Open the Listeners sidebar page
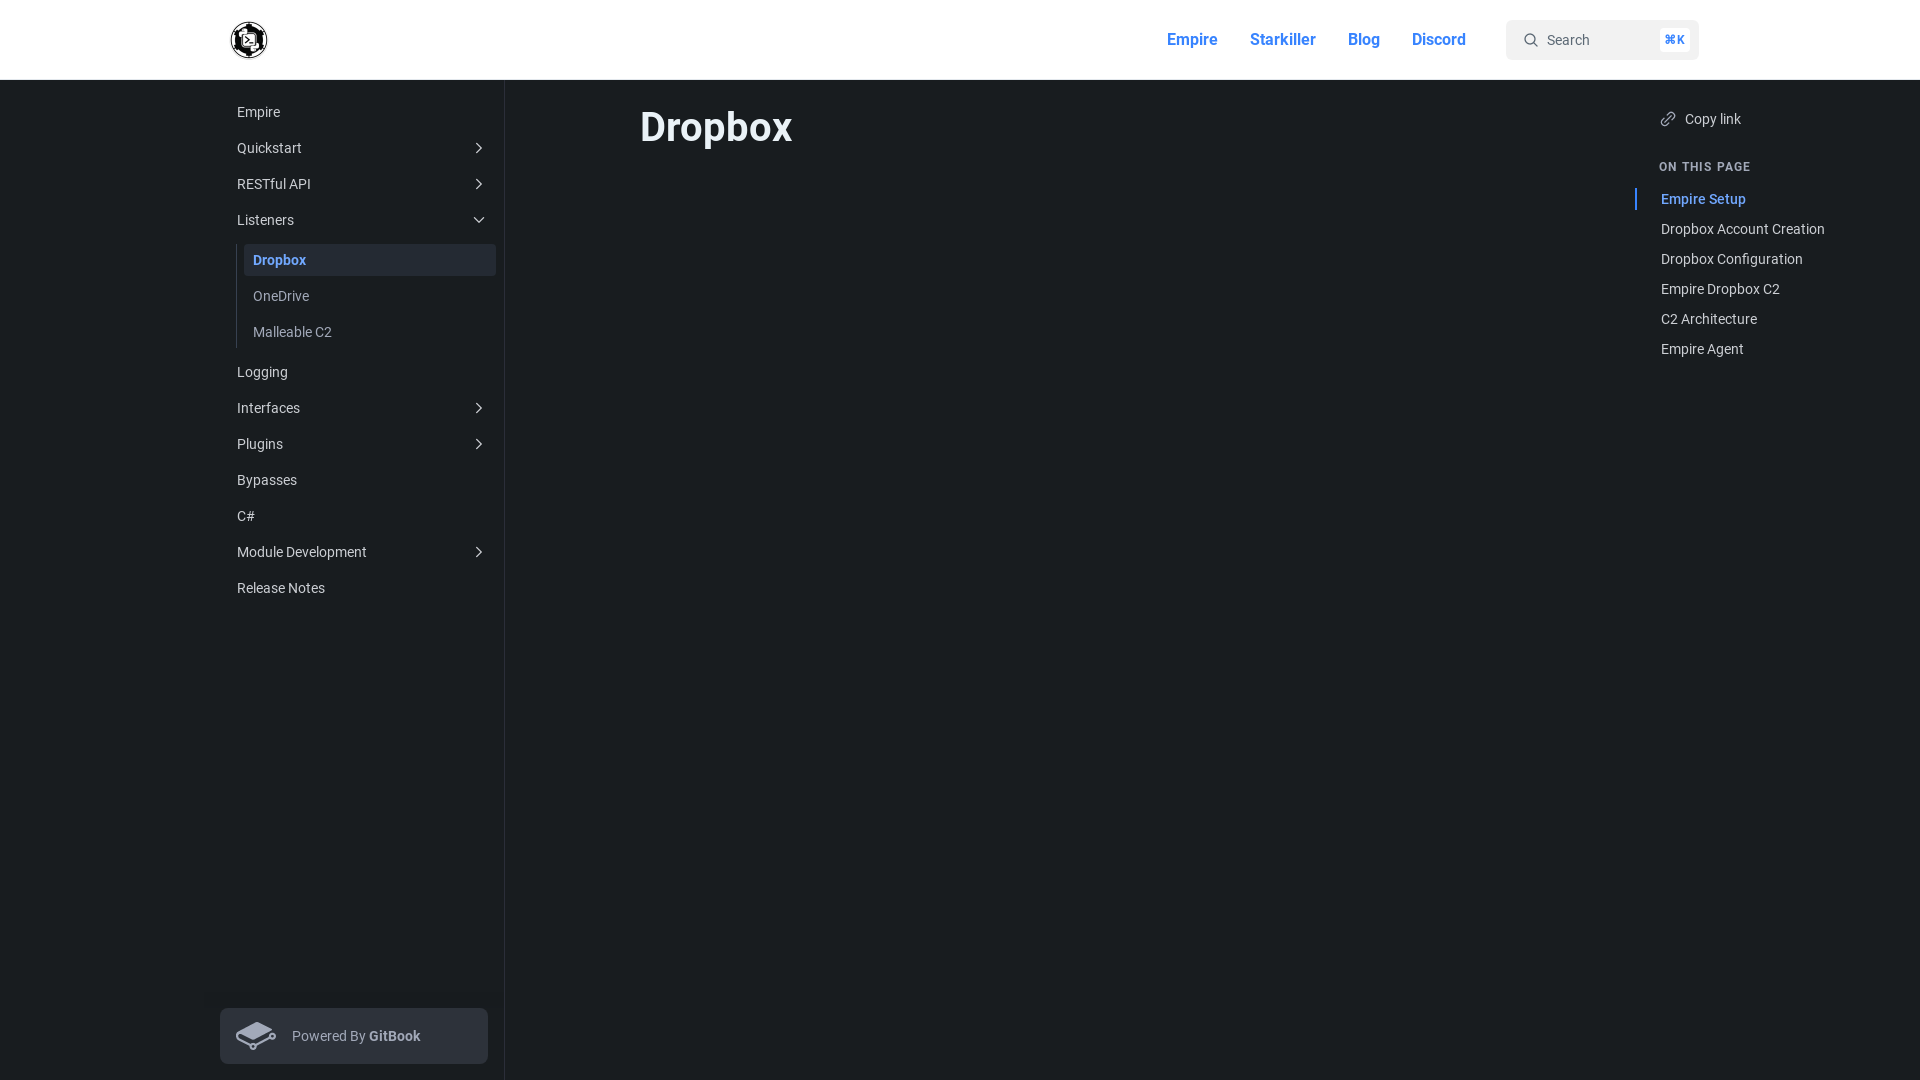Screen dimensions: 1920x1080 (x=362, y=220)
